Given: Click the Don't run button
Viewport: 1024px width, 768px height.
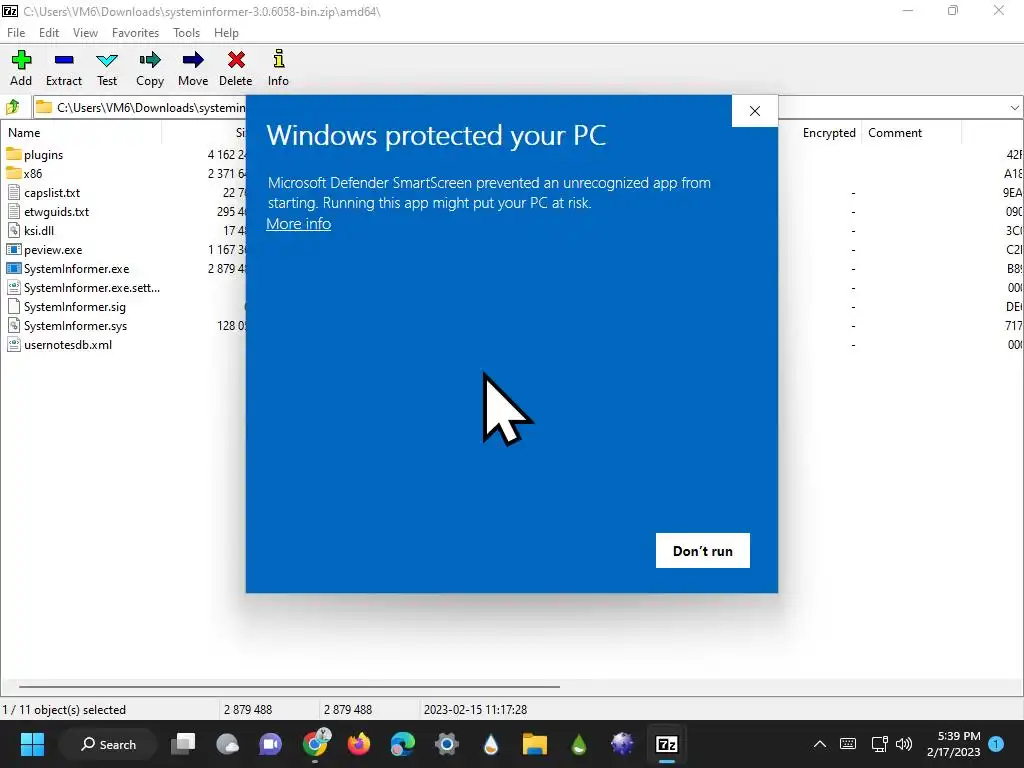Looking at the screenshot, I should point(703,551).
